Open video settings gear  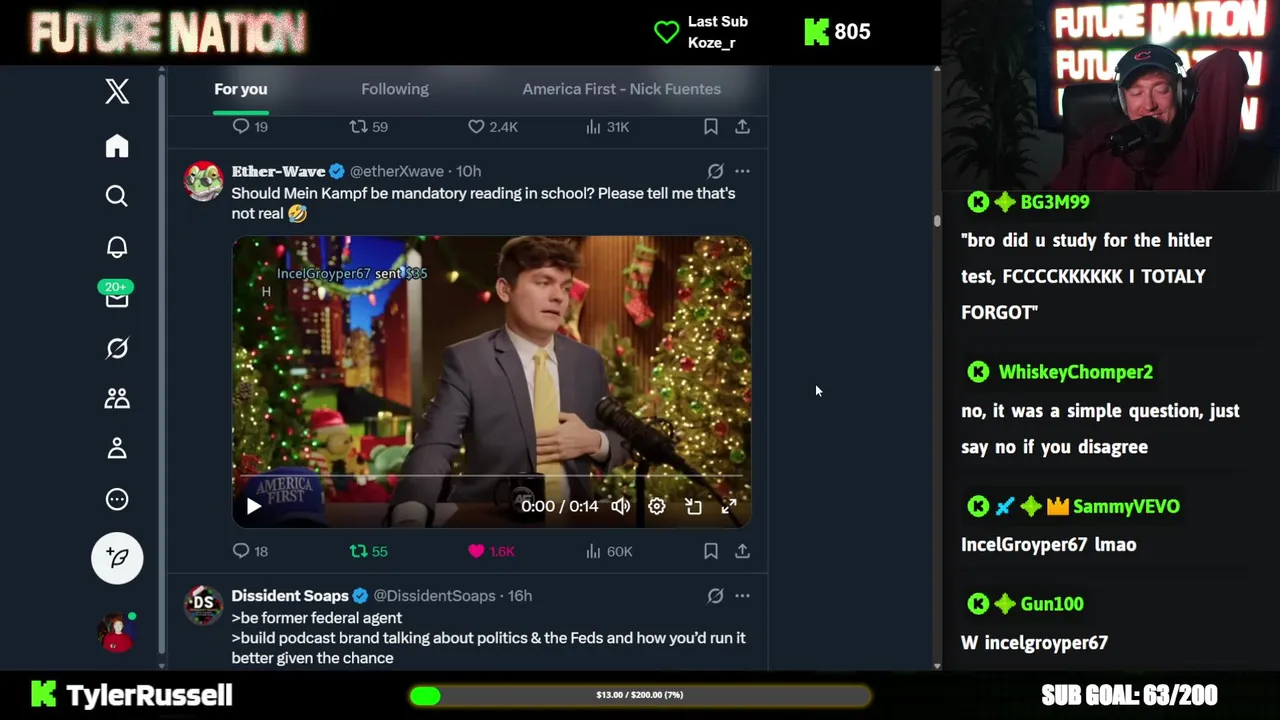(x=657, y=506)
